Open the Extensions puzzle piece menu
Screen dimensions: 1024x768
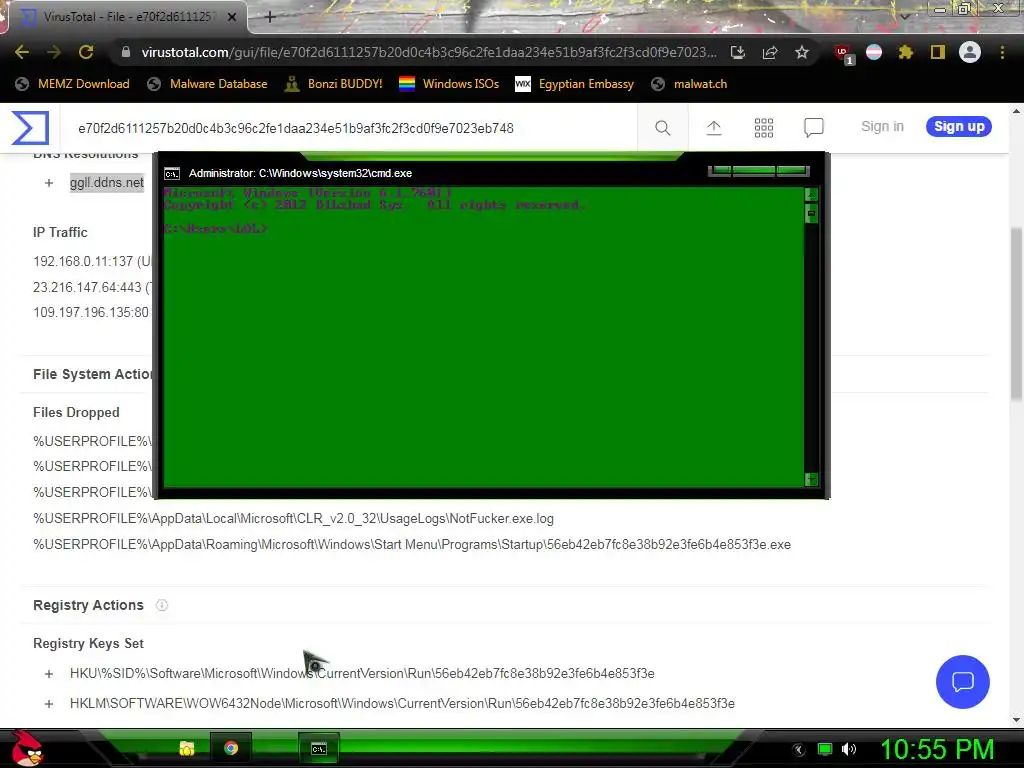(x=906, y=52)
